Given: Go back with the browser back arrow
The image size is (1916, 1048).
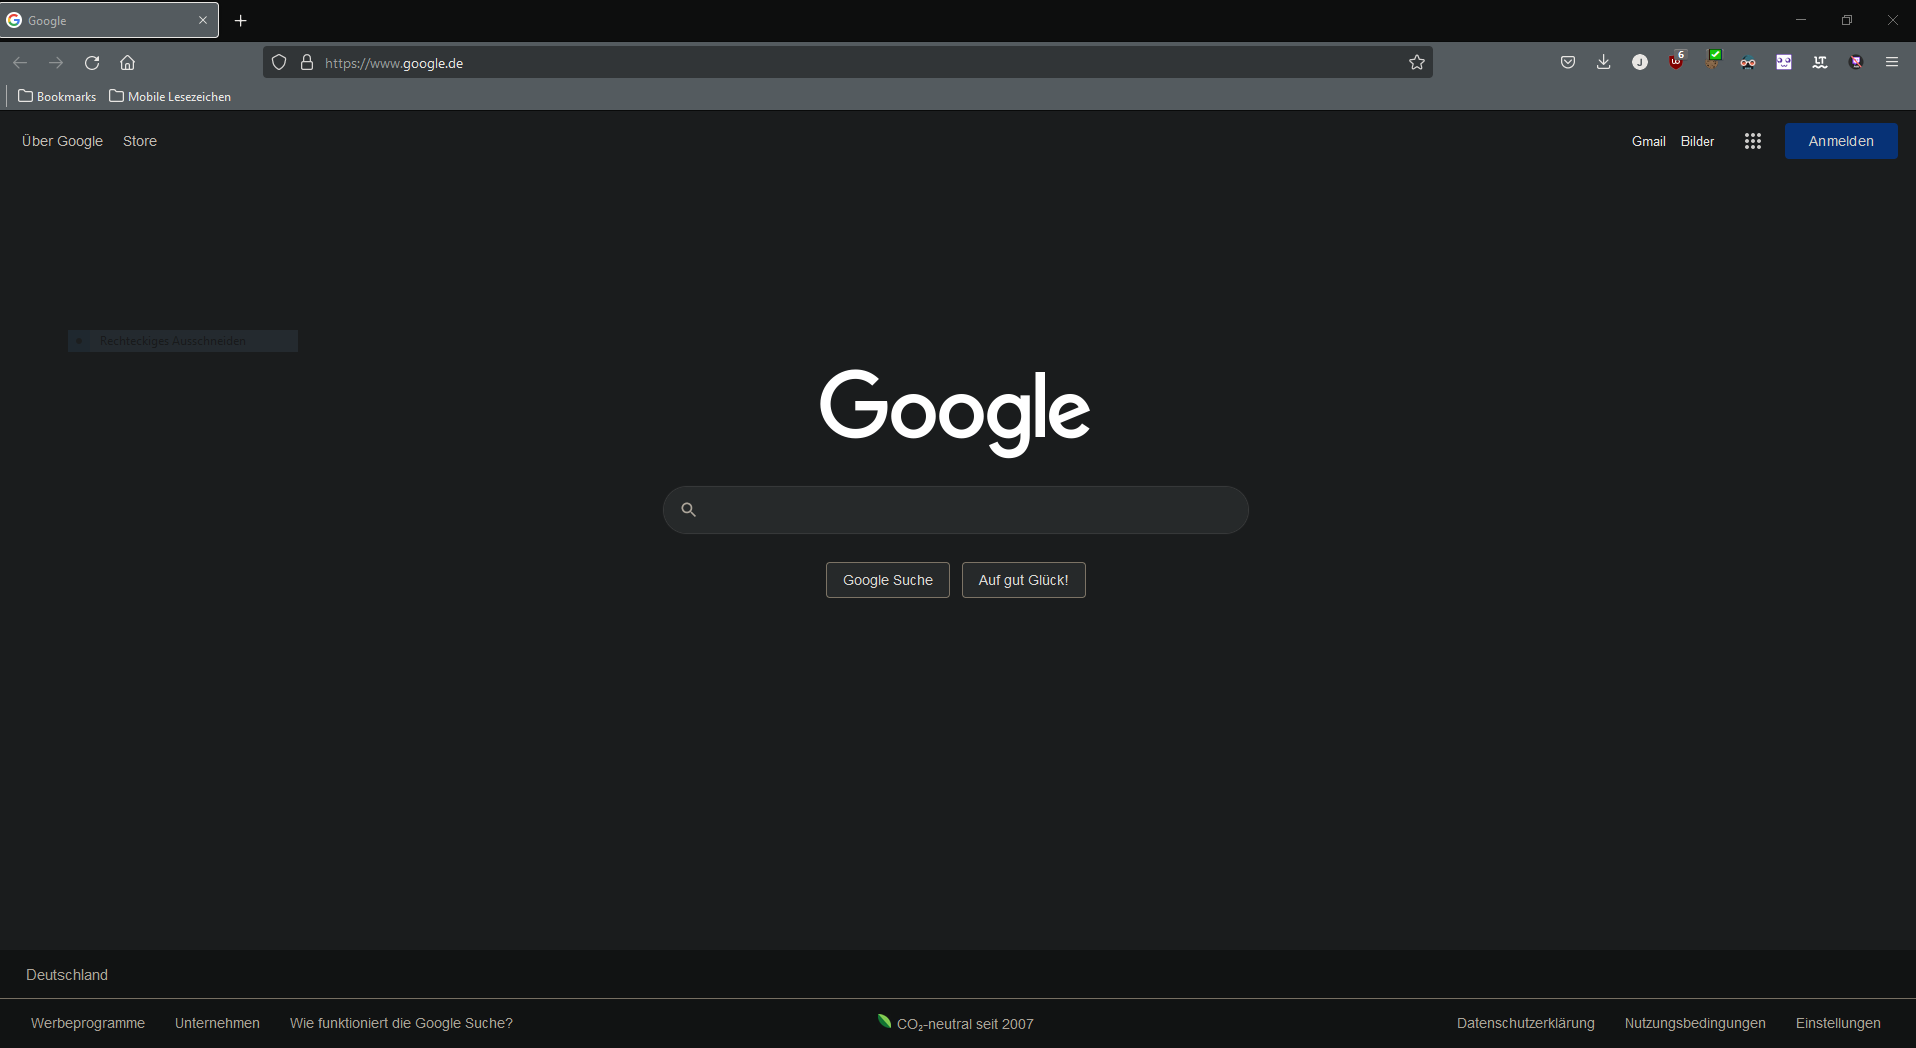Looking at the screenshot, I should point(20,63).
